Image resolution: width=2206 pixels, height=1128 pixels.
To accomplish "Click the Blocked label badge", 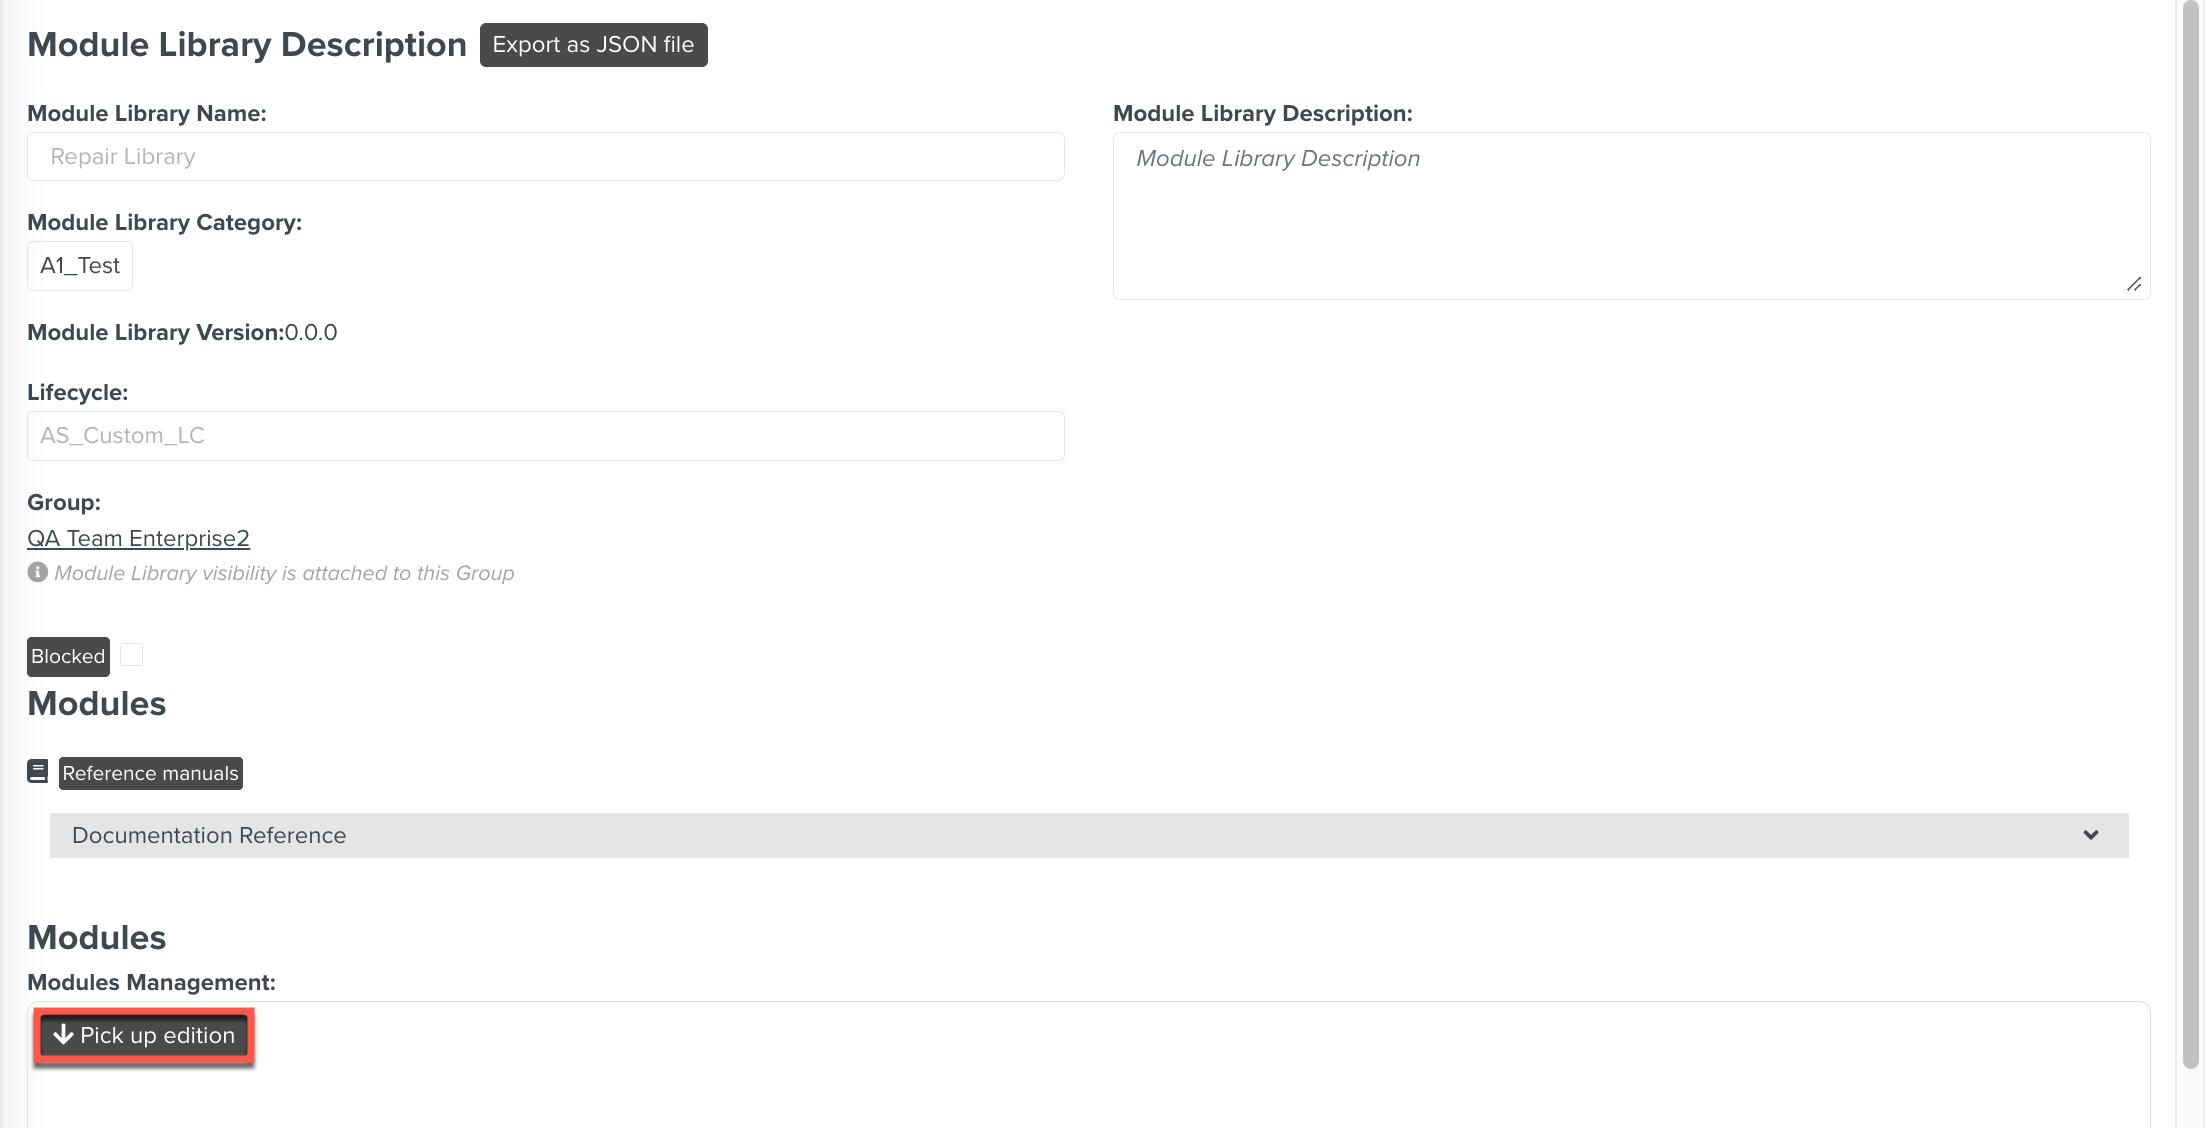I will coord(68,656).
